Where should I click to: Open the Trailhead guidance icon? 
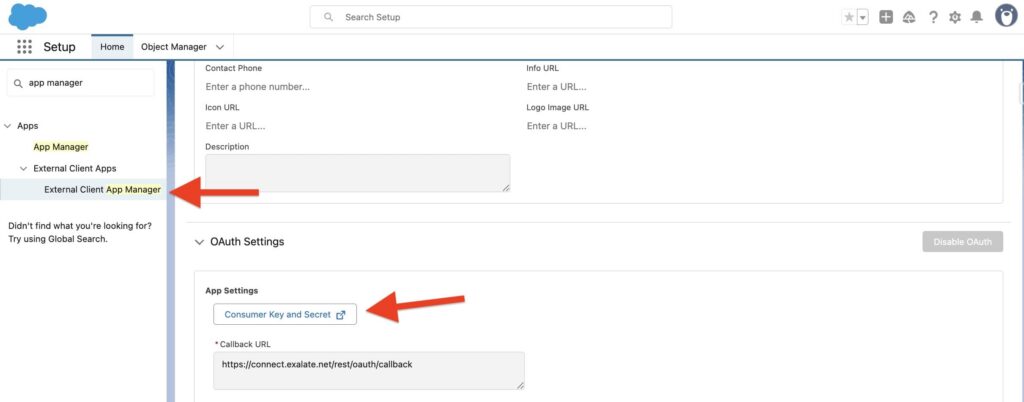[909, 17]
